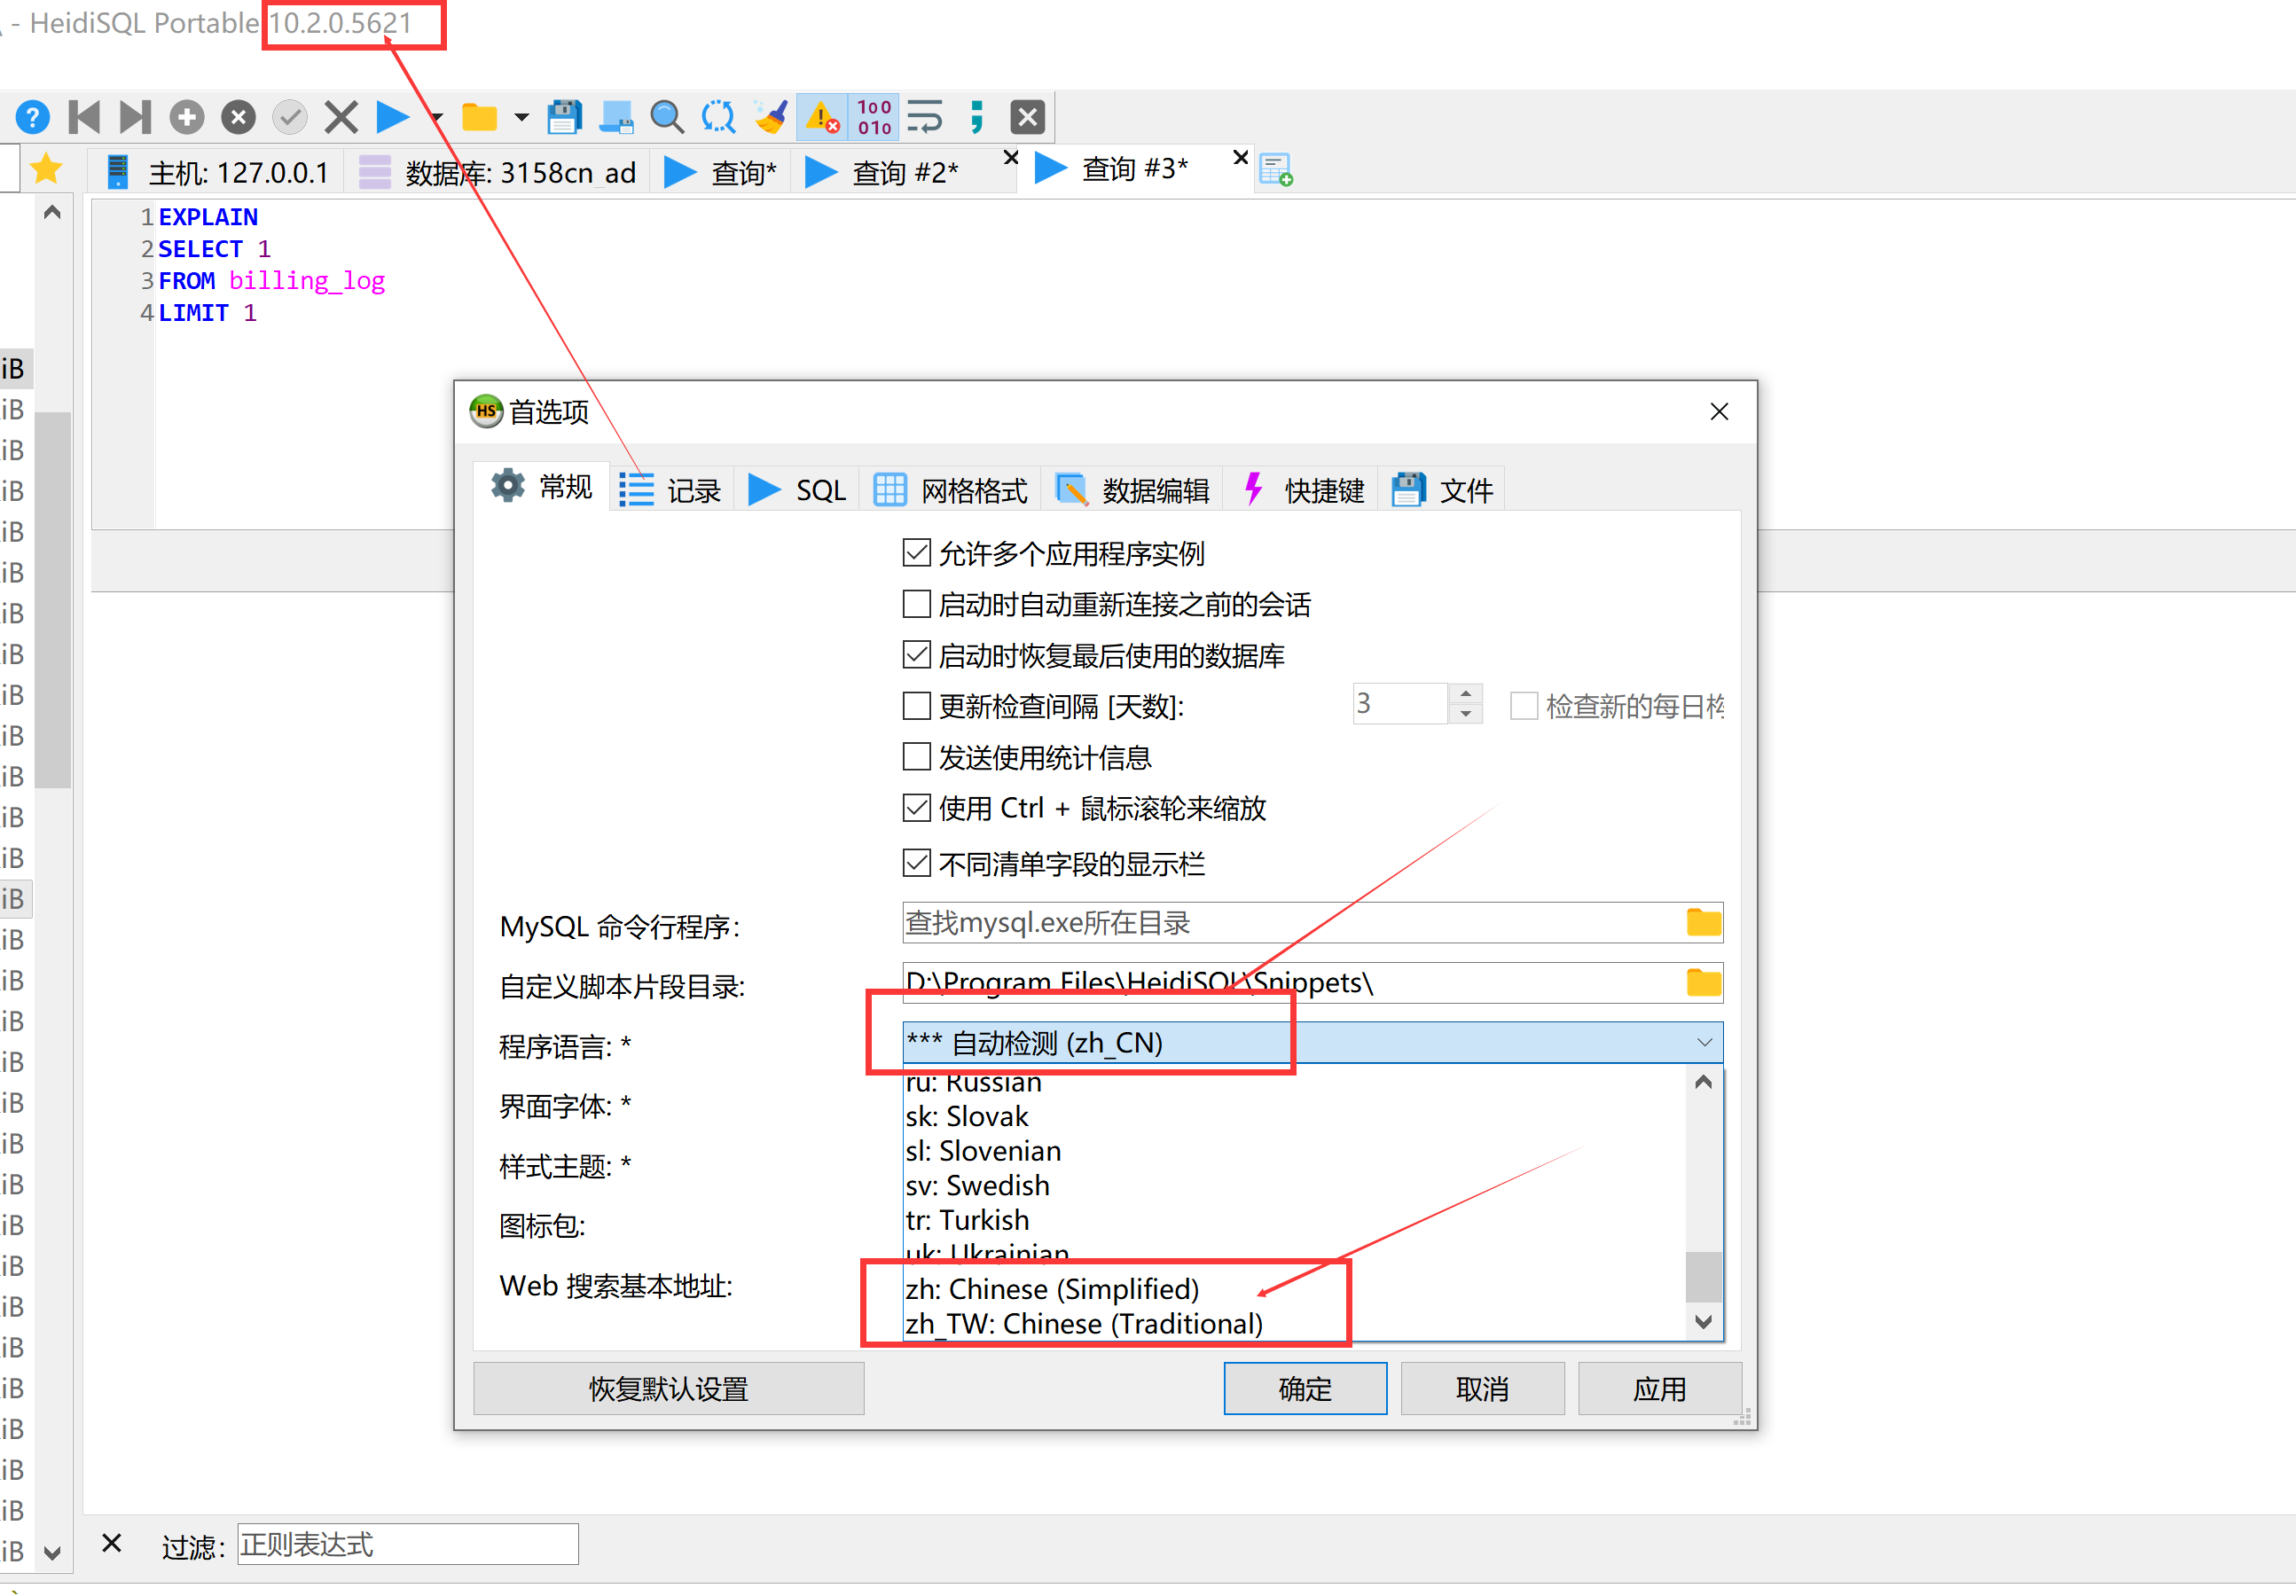Open the 记录 preferences tab
Image resolution: width=2296 pixels, height=1596 pixels.
(671, 490)
